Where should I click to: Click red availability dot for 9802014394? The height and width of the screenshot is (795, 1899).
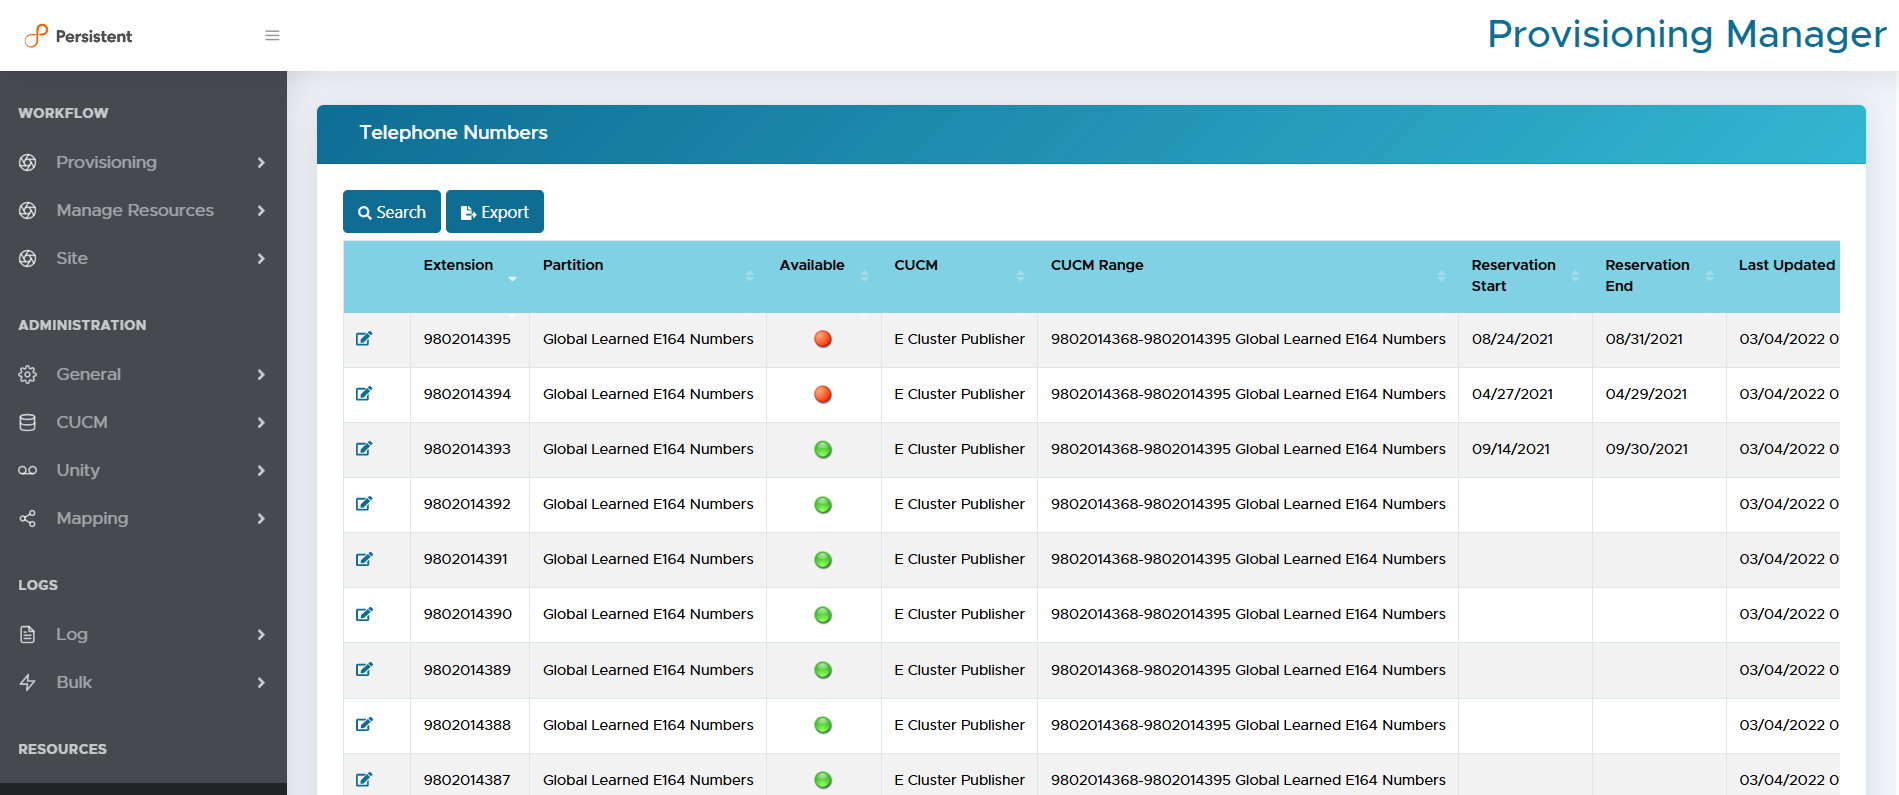coord(823,394)
